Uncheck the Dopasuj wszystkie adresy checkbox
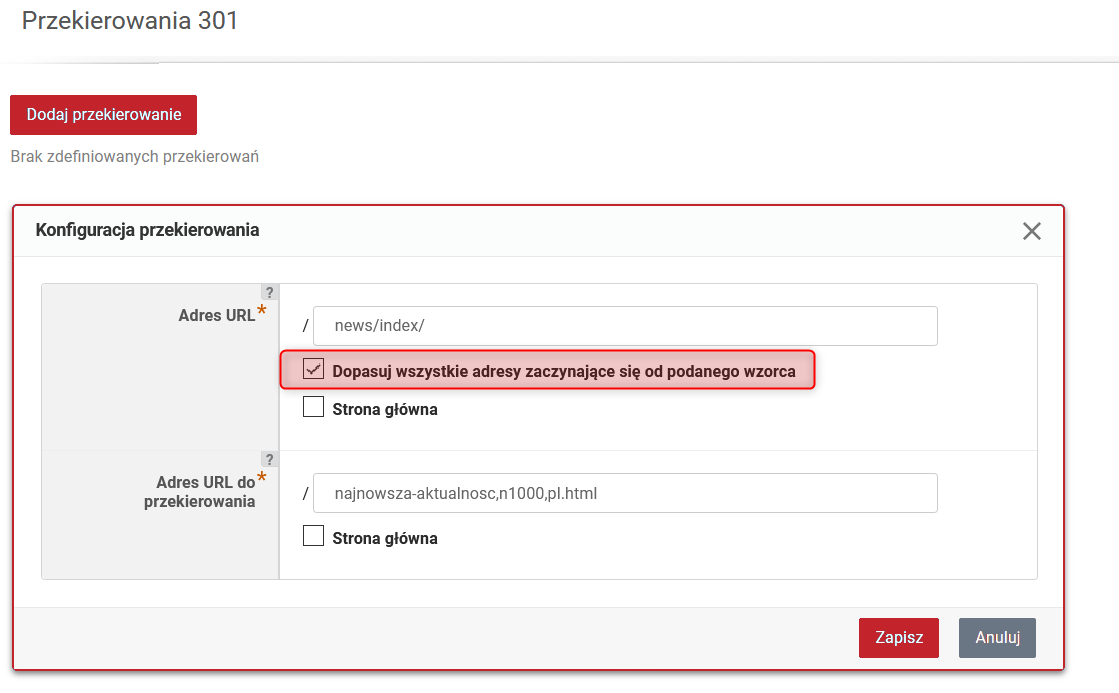1119x693 pixels. 313,369
